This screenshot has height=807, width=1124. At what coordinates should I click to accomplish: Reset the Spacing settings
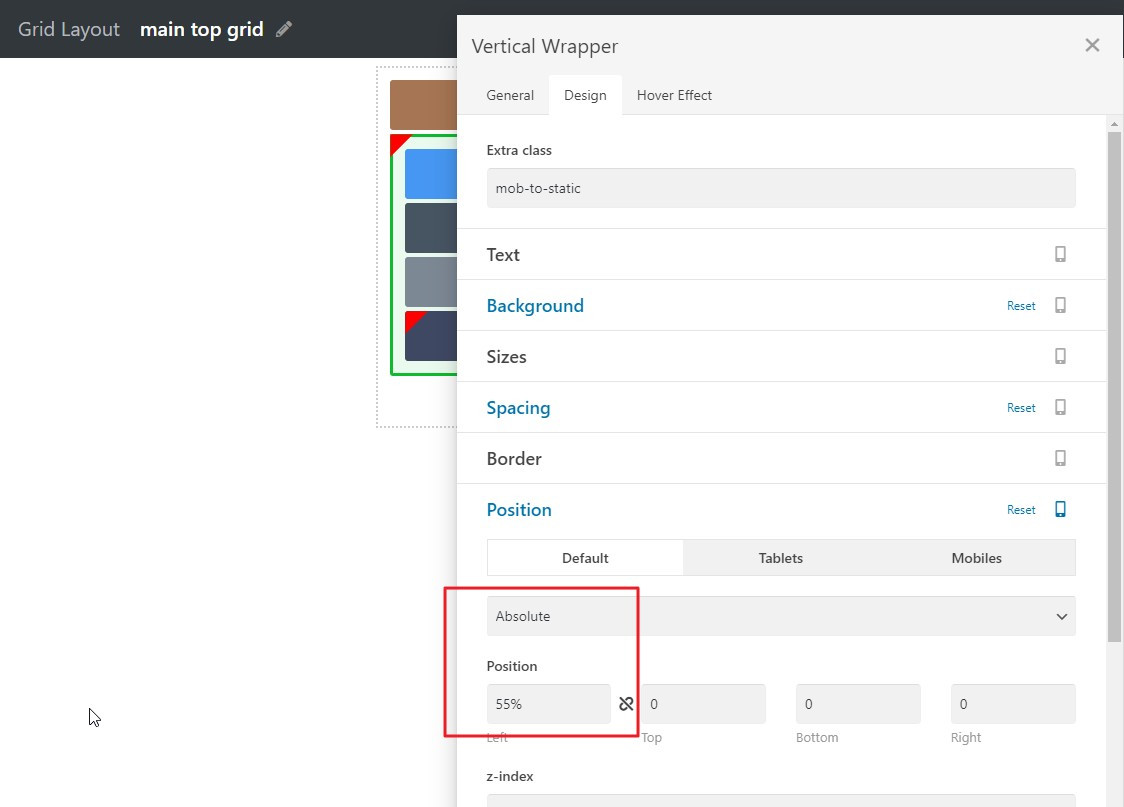point(1021,408)
